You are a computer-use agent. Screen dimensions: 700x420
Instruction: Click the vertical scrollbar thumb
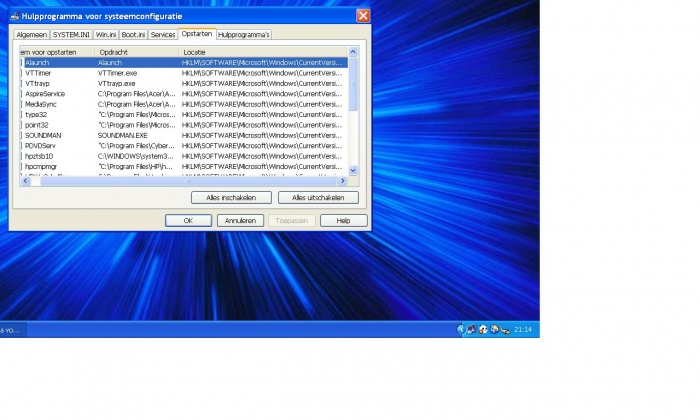coord(353,84)
